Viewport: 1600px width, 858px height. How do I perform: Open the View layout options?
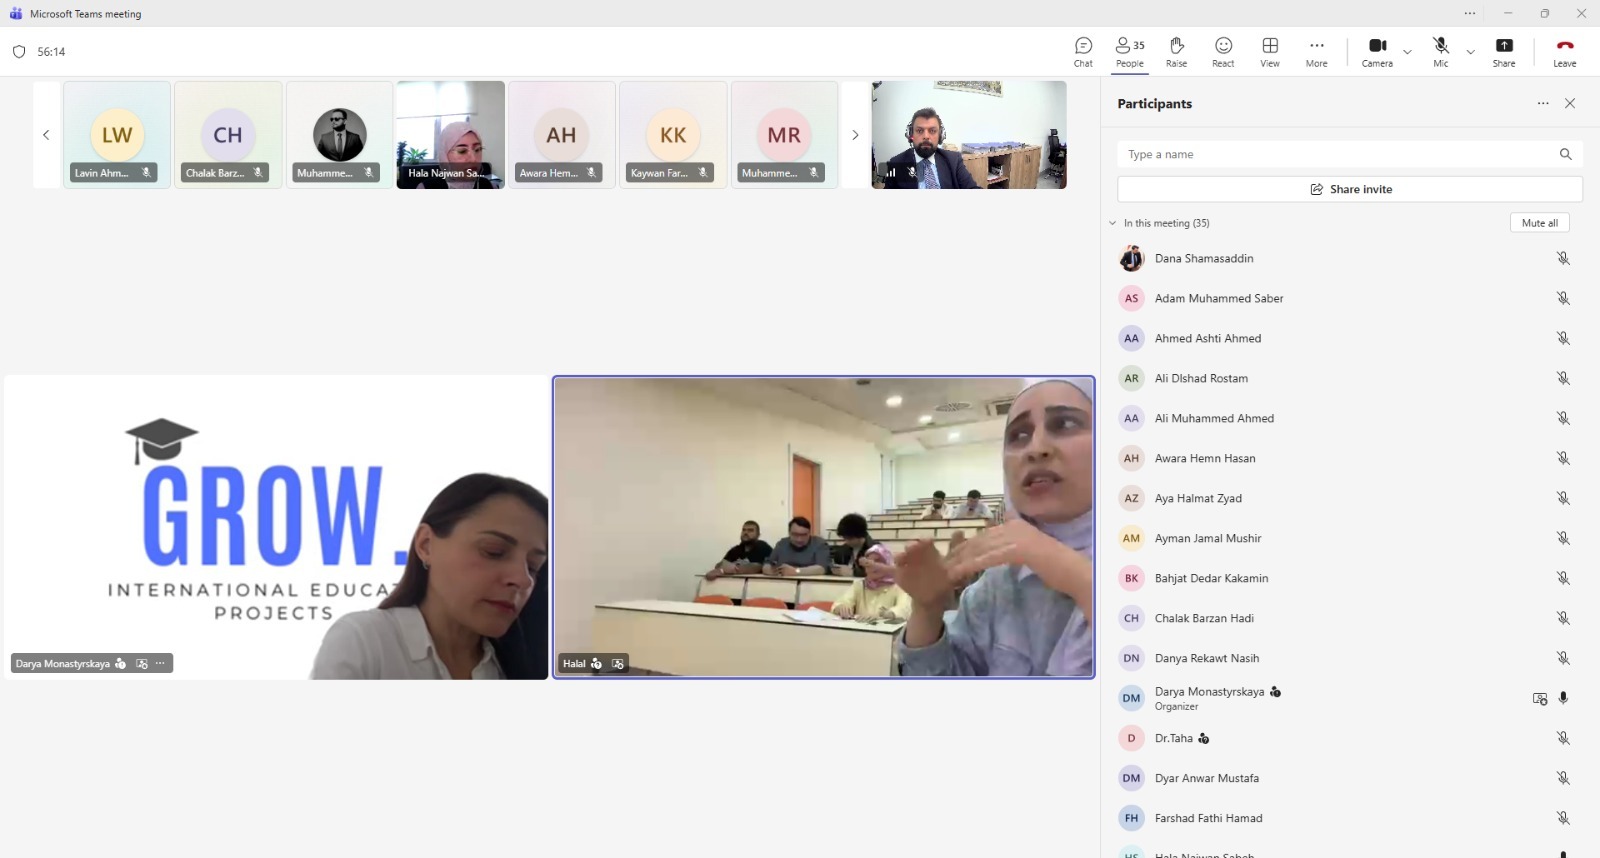click(x=1270, y=52)
